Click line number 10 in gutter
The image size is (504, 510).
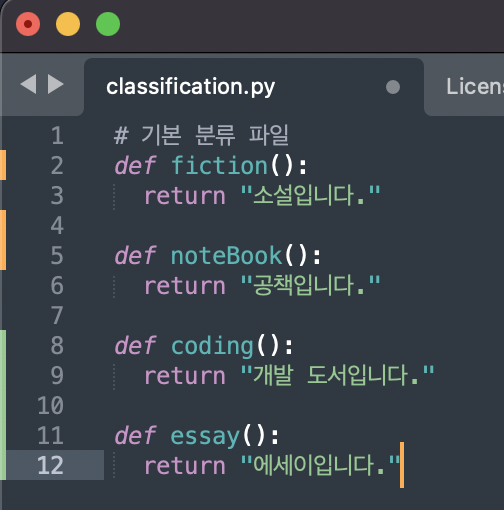click(x=51, y=405)
